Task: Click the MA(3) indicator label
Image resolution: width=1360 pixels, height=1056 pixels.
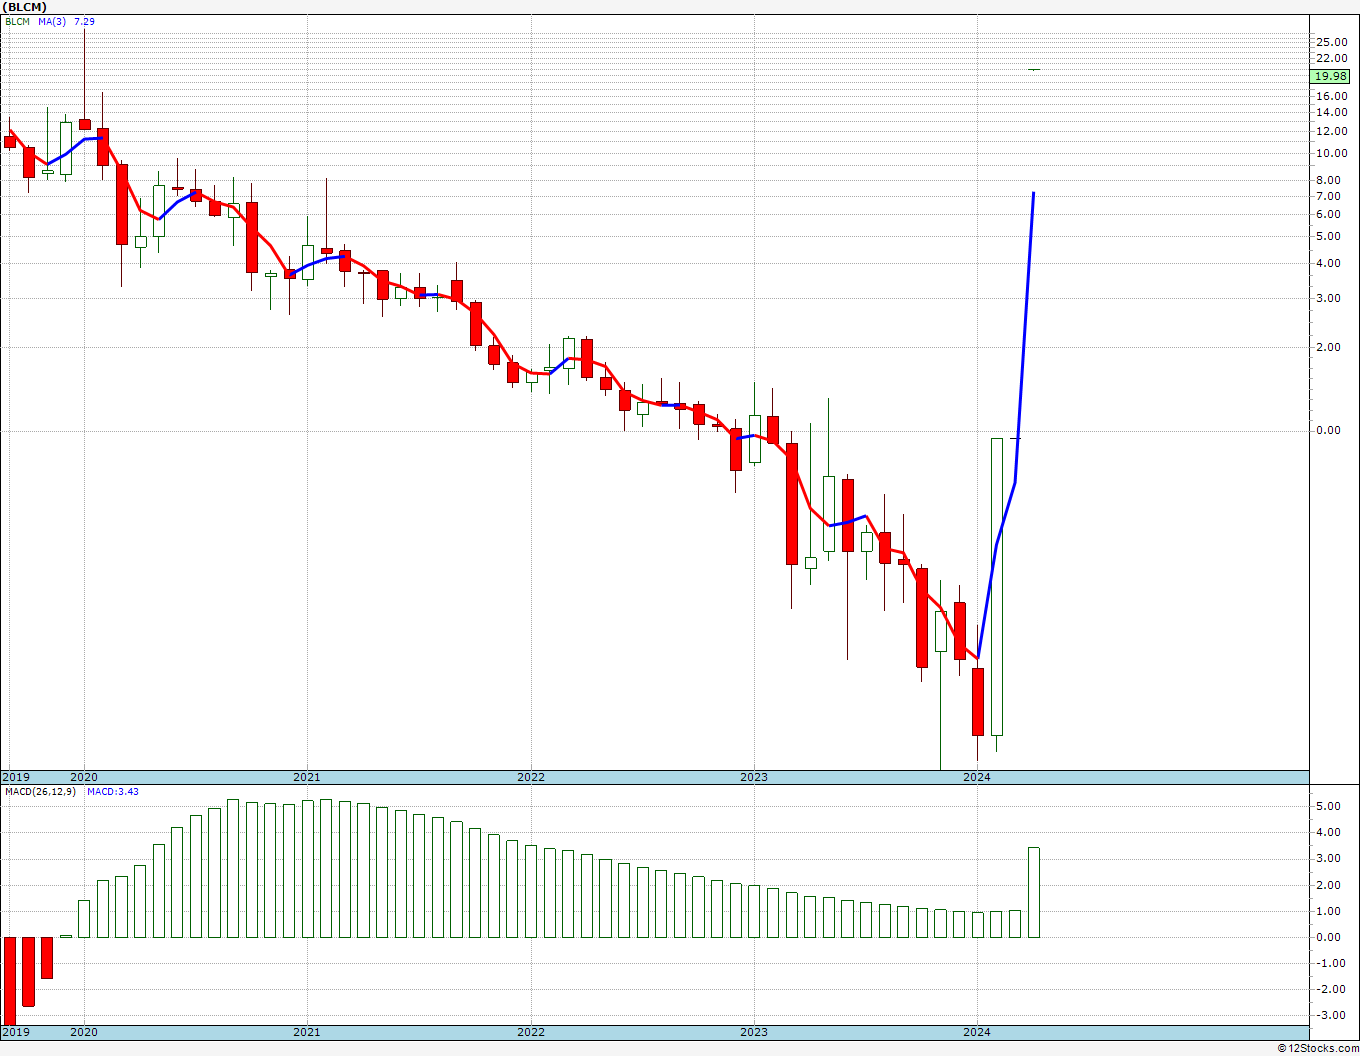Action: click(x=51, y=21)
